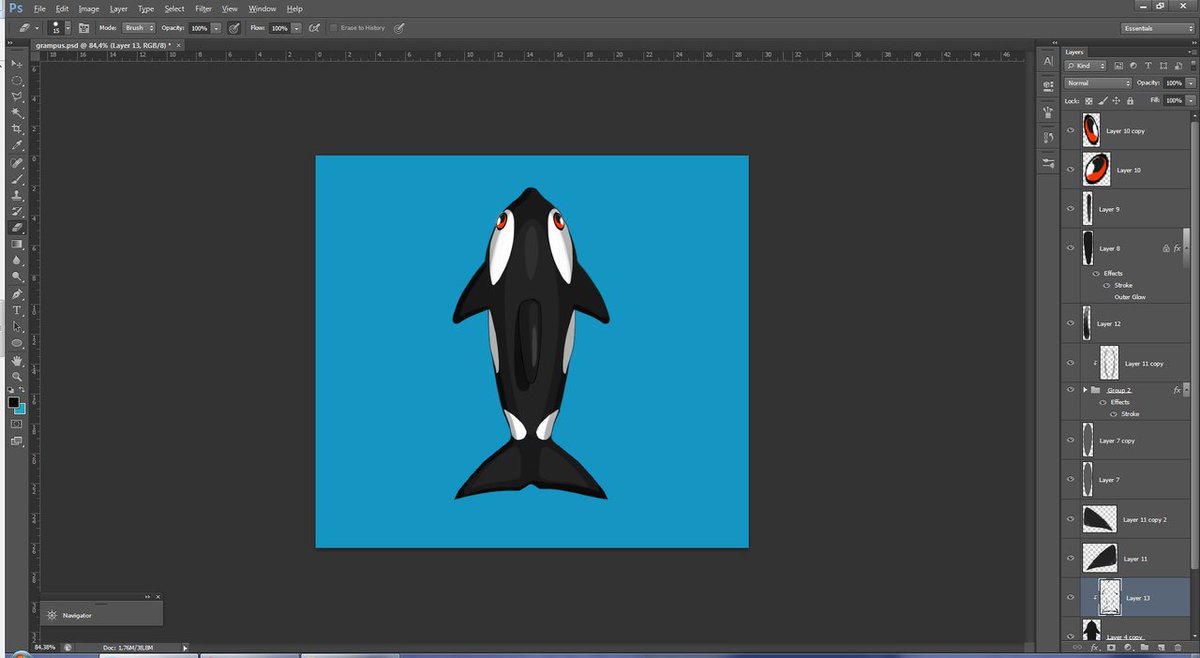Select the Pen tool
Screen dimensions: 1200x658
click(x=17, y=294)
